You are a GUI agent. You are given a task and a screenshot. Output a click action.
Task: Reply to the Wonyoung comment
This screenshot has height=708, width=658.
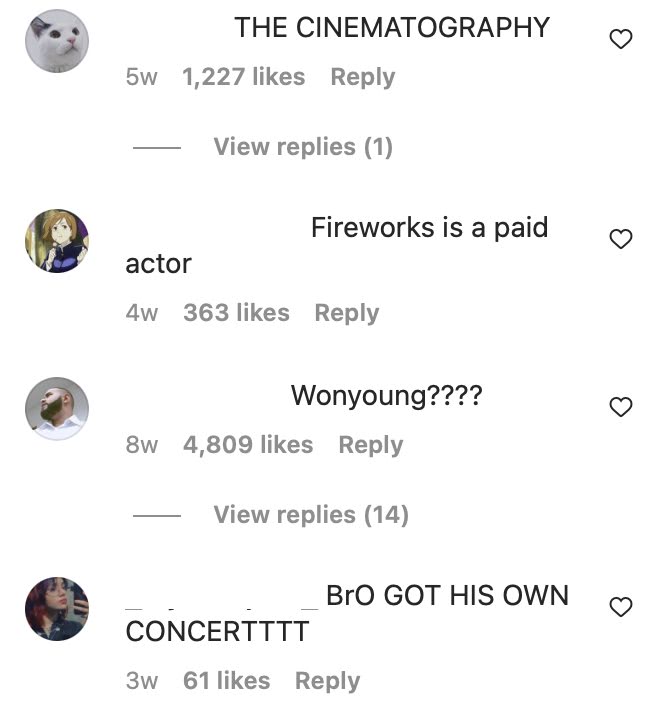click(371, 445)
